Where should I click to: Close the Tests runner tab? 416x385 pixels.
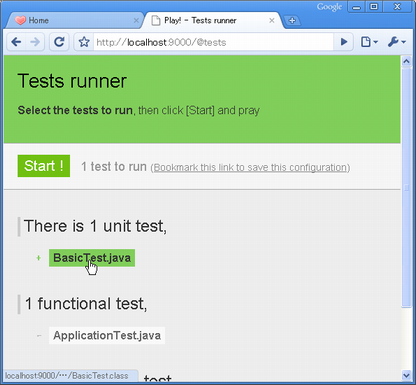tap(272, 21)
